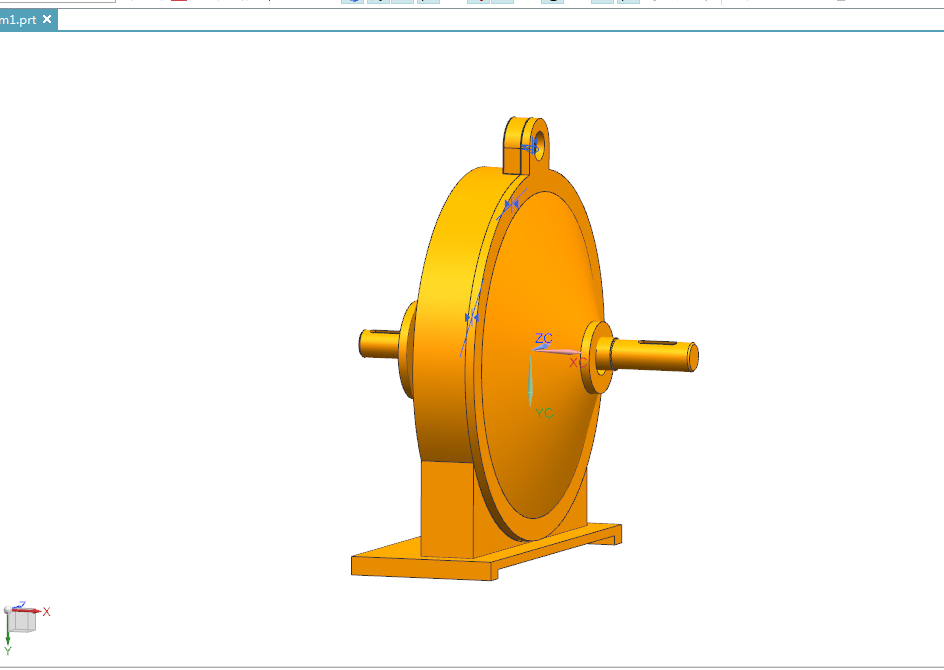Click the YC label of the WCS
This screenshot has width=944, height=670.
coord(544,413)
